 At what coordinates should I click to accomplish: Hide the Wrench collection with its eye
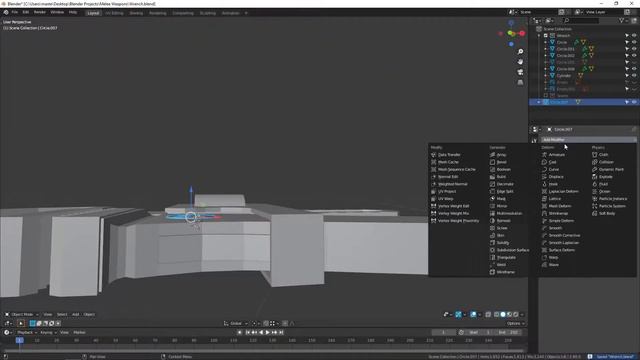click(634, 36)
